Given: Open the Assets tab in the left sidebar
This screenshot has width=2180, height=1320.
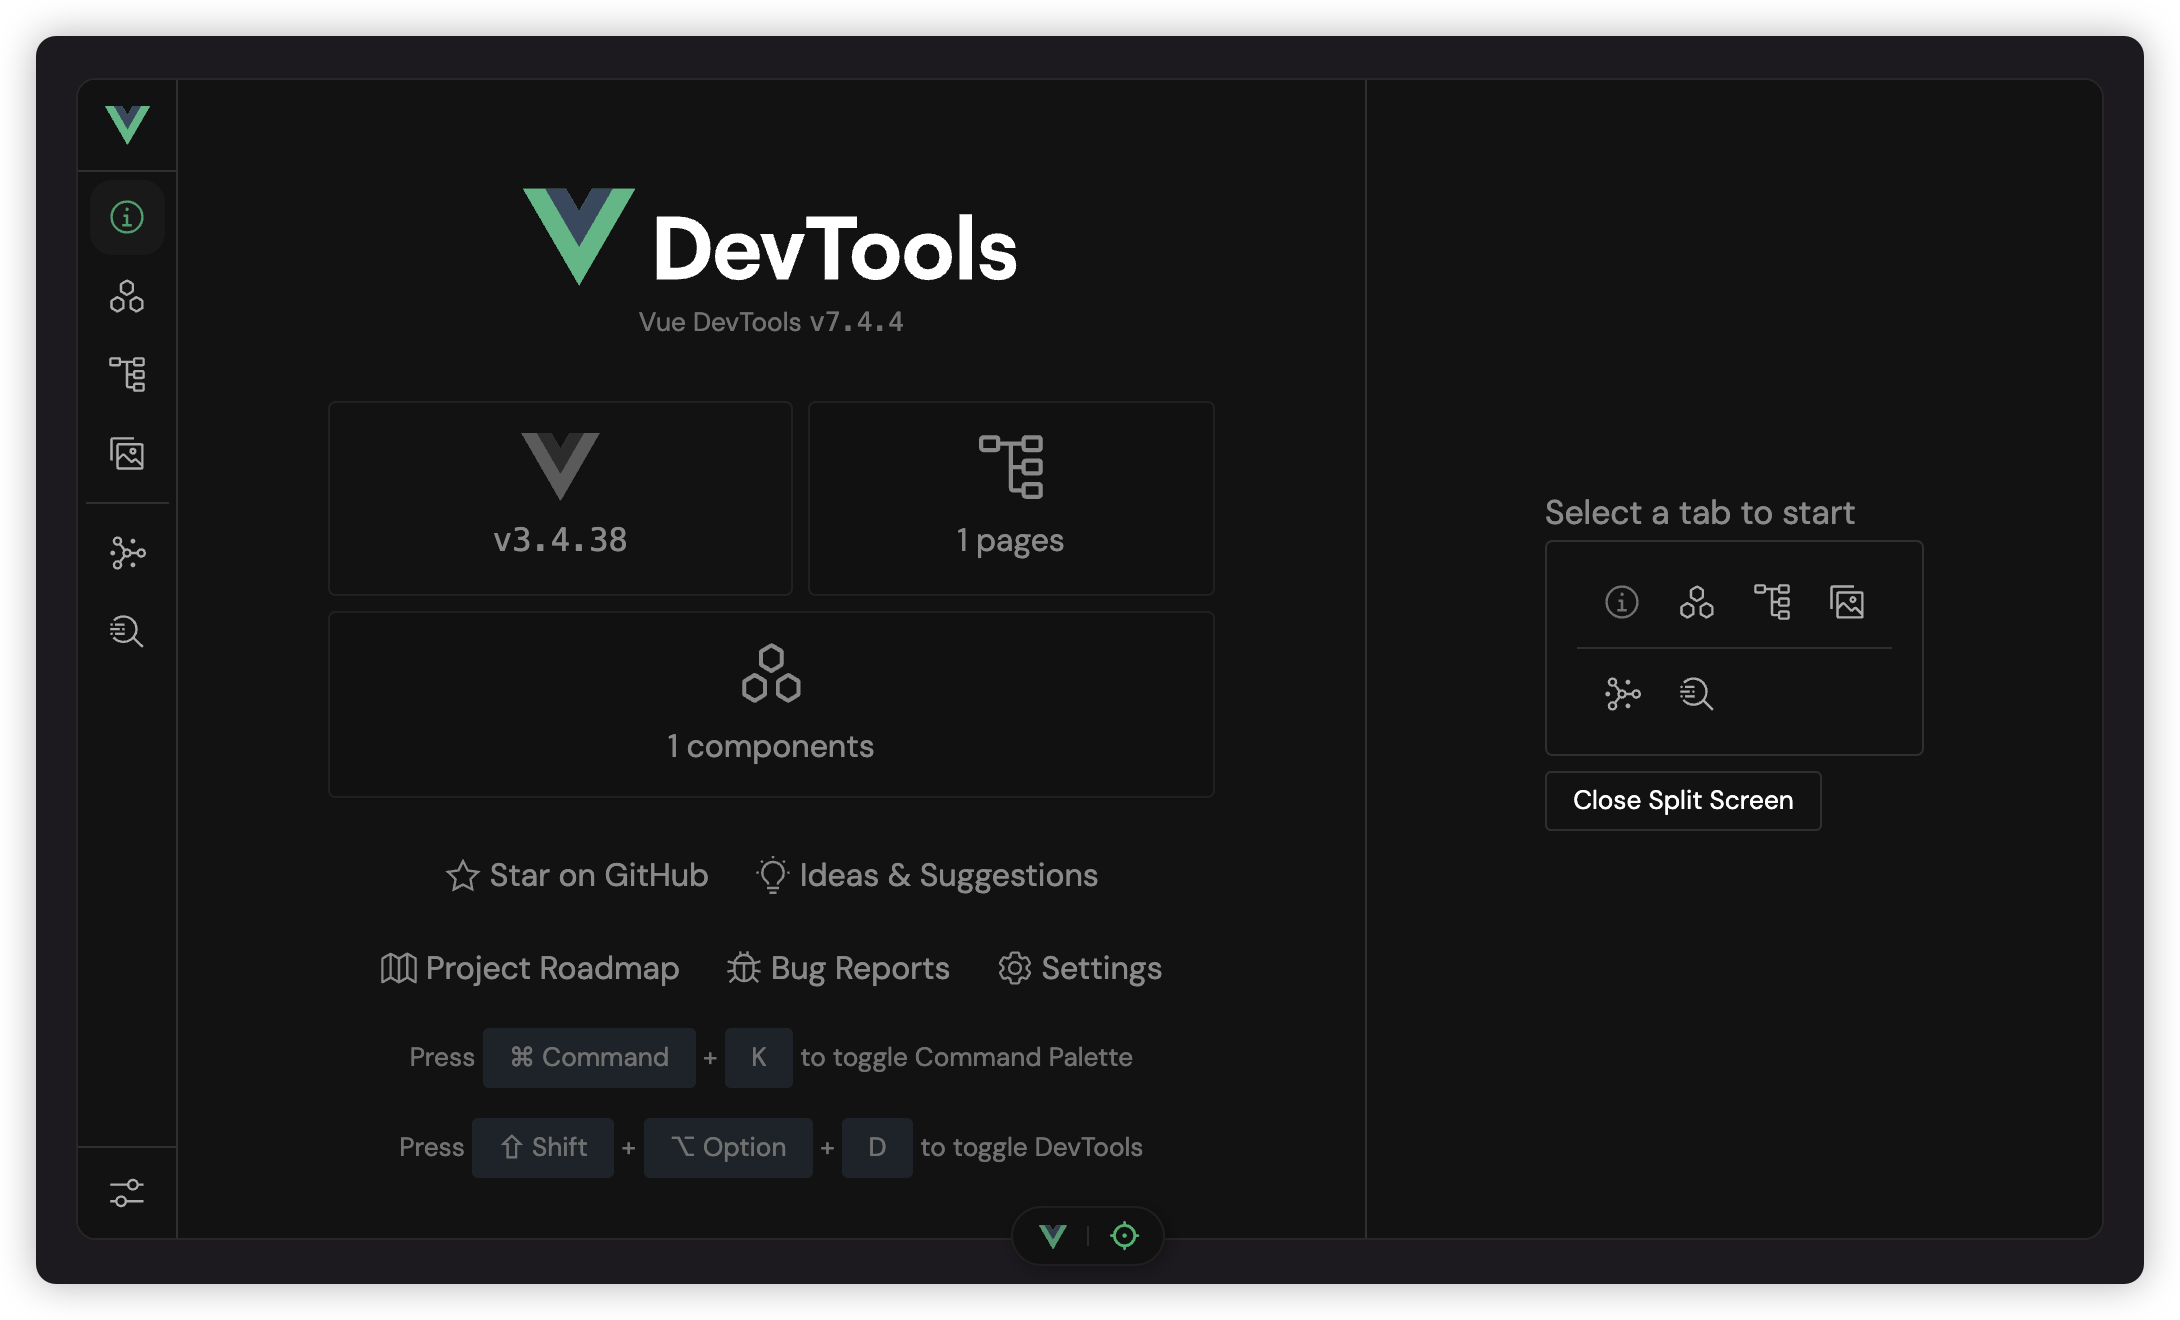Looking at the screenshot, I should tap(127, 454).
